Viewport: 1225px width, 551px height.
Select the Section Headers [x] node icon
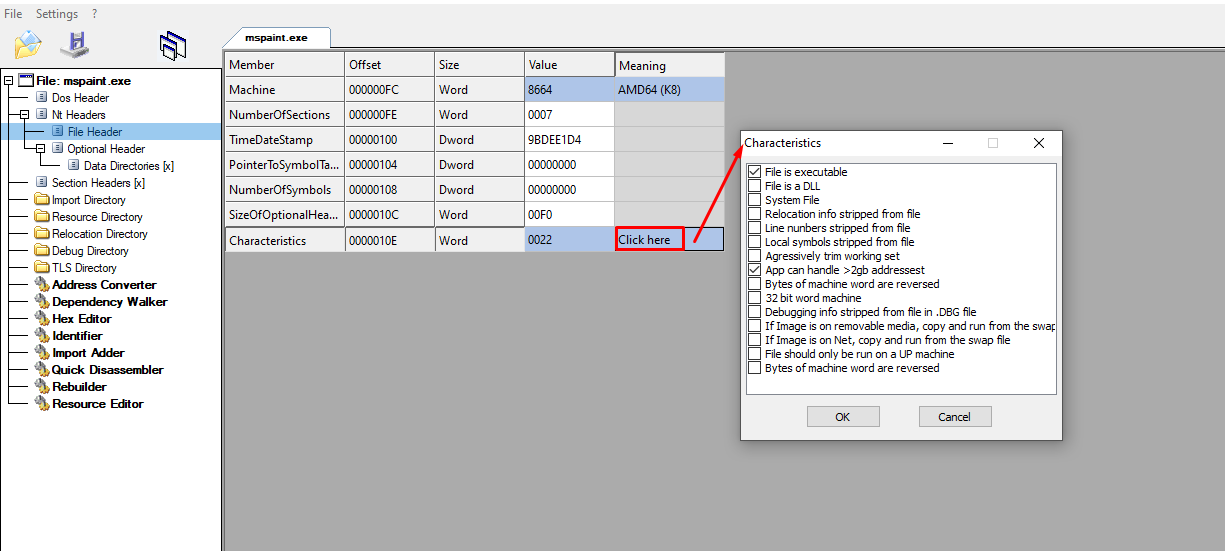coord(42,183)
